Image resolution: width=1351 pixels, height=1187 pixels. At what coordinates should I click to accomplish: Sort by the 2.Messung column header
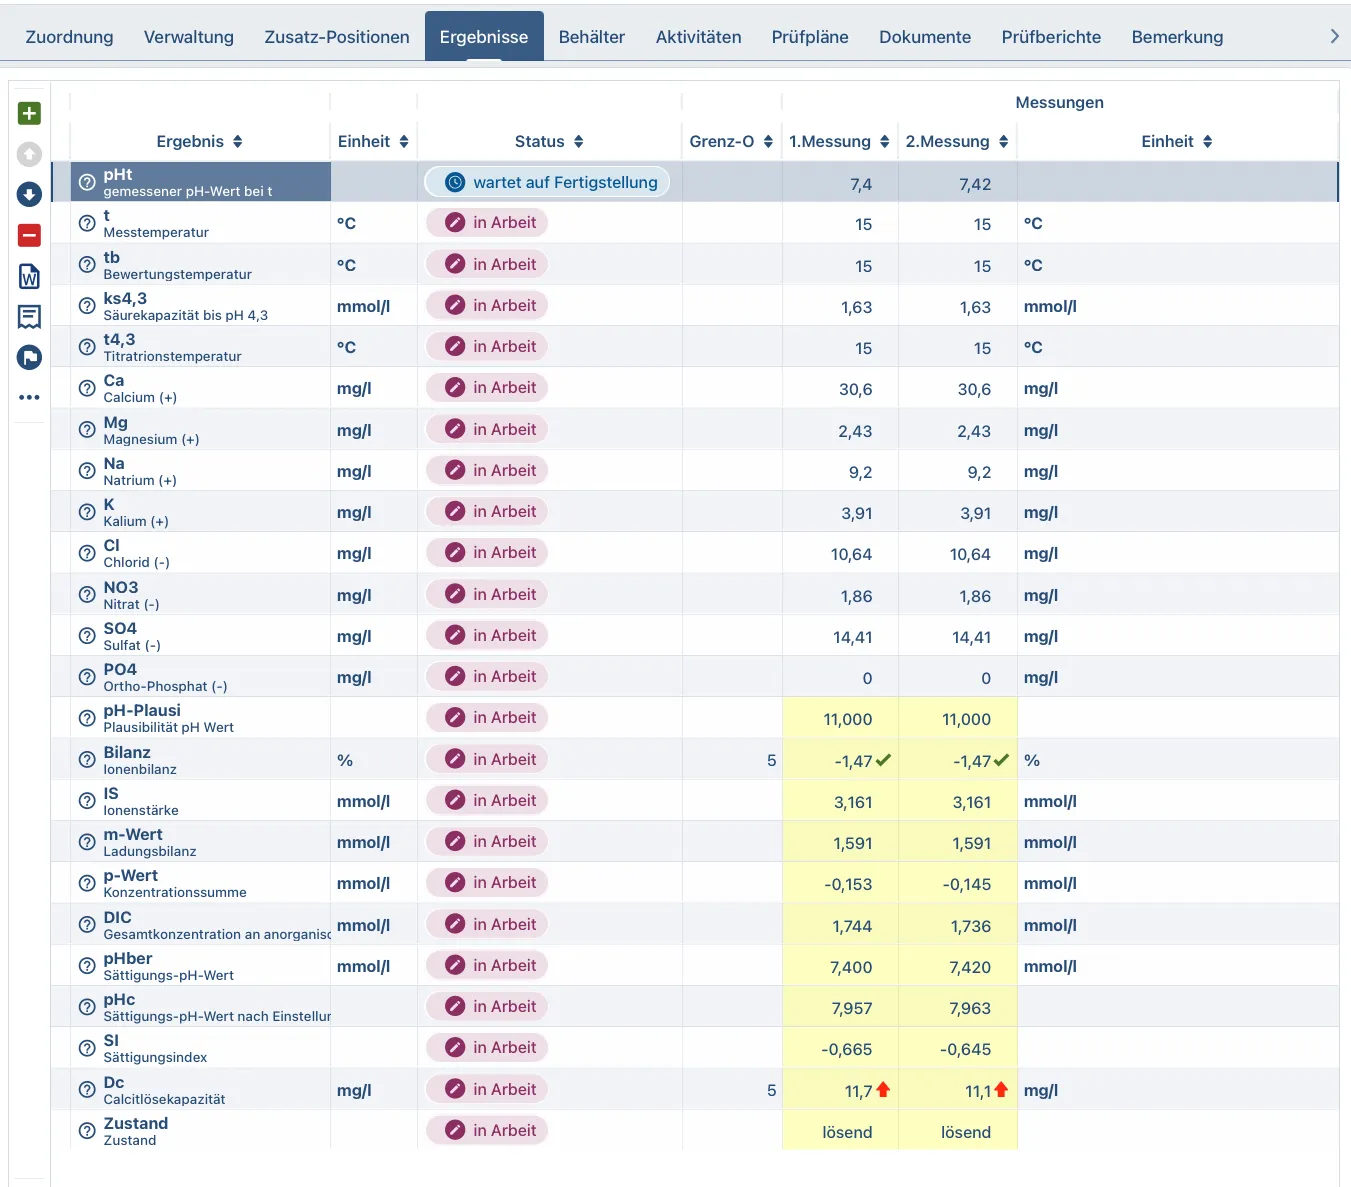[x=957, y=142]
